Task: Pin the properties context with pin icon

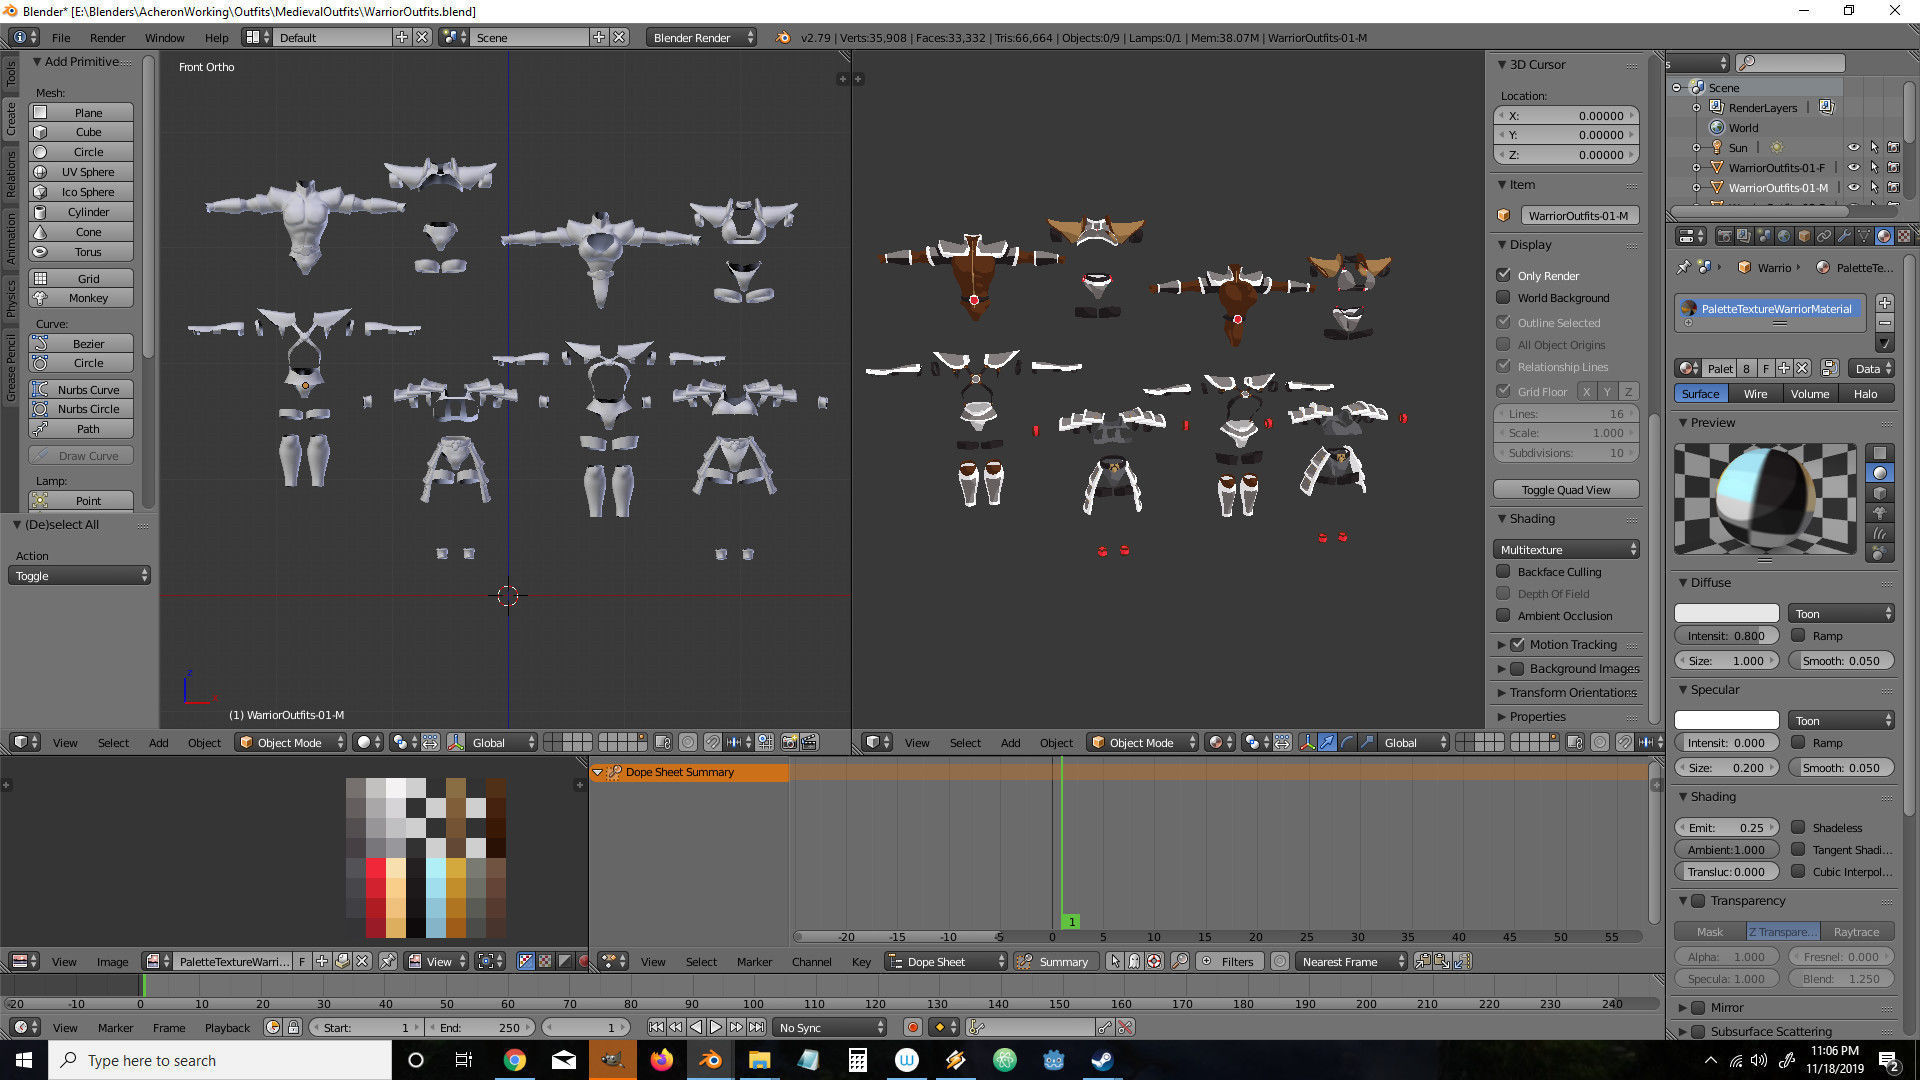Action: (x=1683, y=267)
